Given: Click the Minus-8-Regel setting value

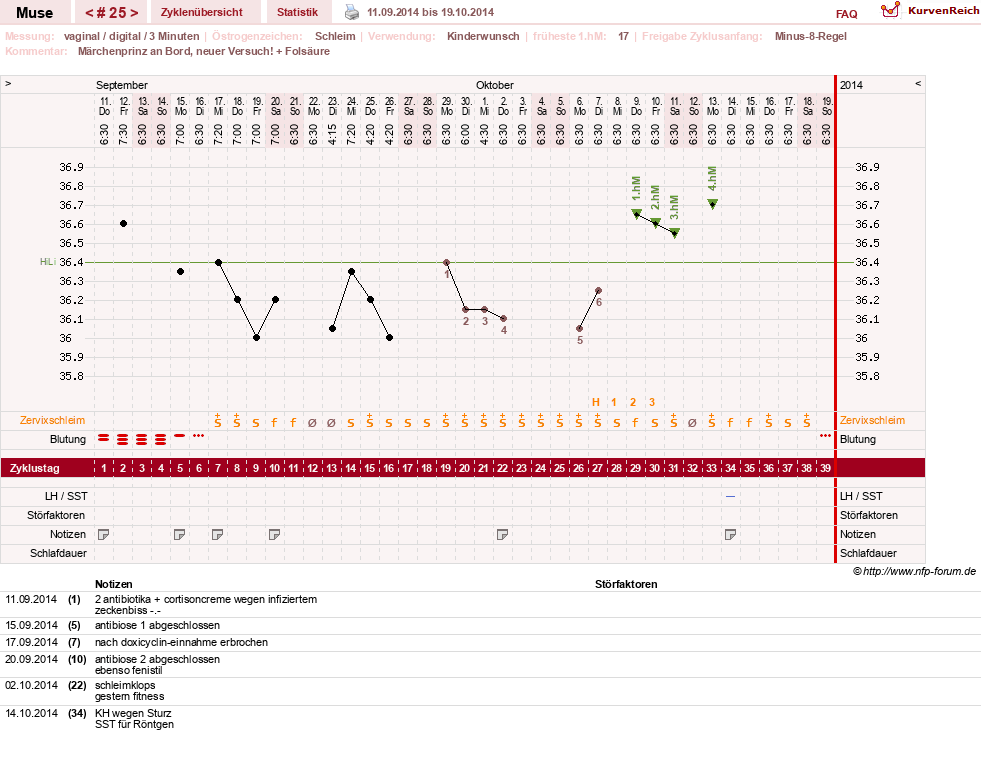Looking at the screenshot, I should click(x=811, y=36).
